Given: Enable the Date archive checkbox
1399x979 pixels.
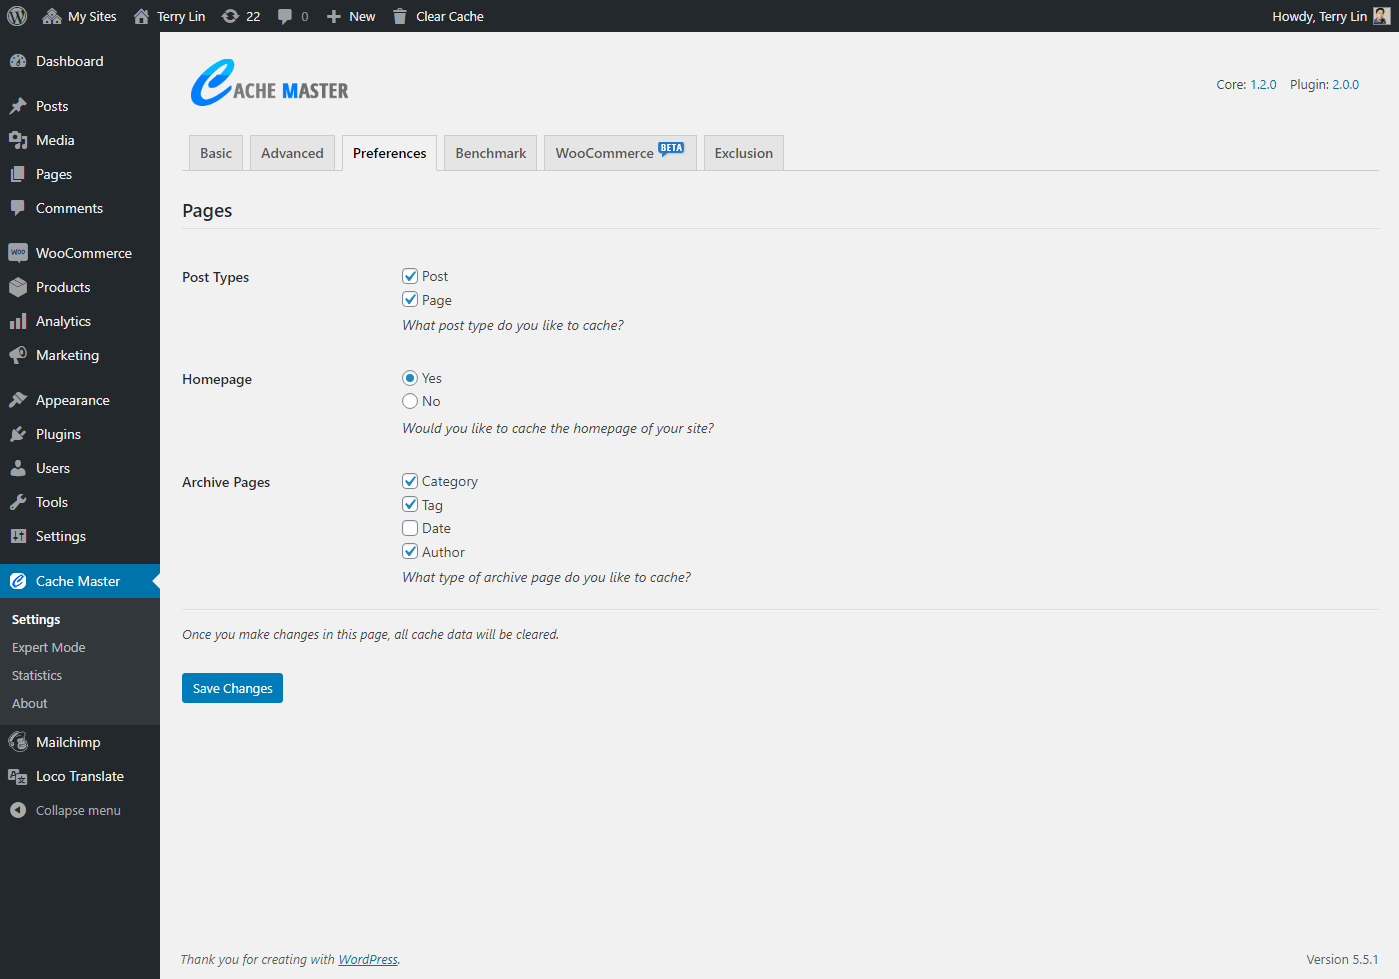Looking at the screenshot, I should click(410, 528).
